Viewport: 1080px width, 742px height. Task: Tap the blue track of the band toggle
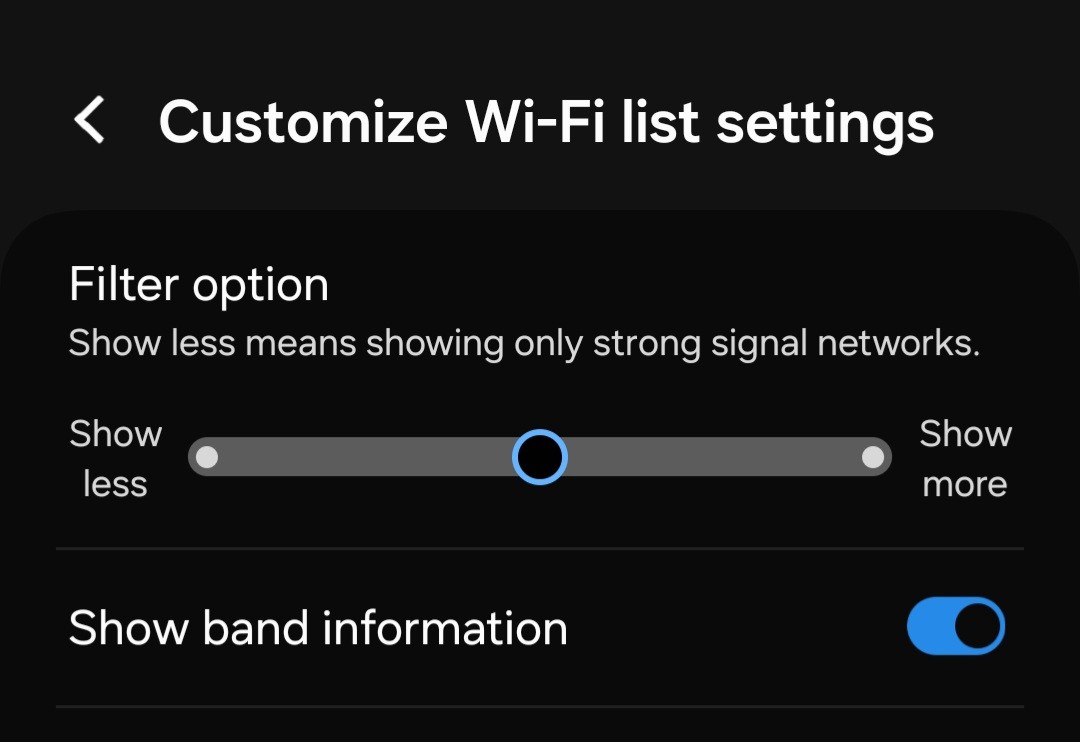click(x=928, y=627)
